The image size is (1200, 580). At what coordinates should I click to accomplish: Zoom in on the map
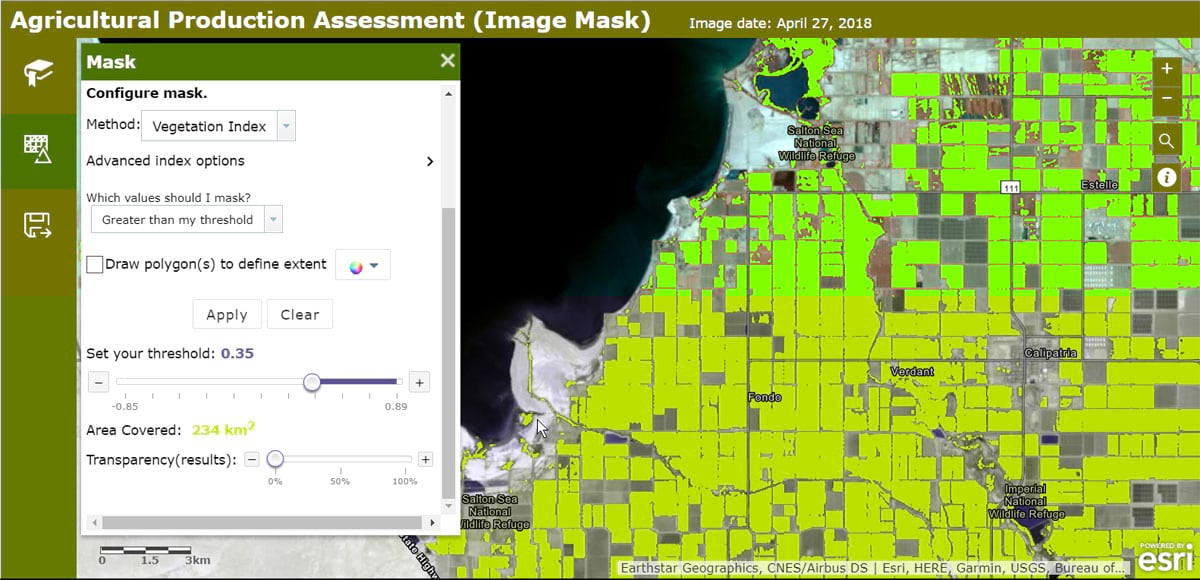(1167, 69)
